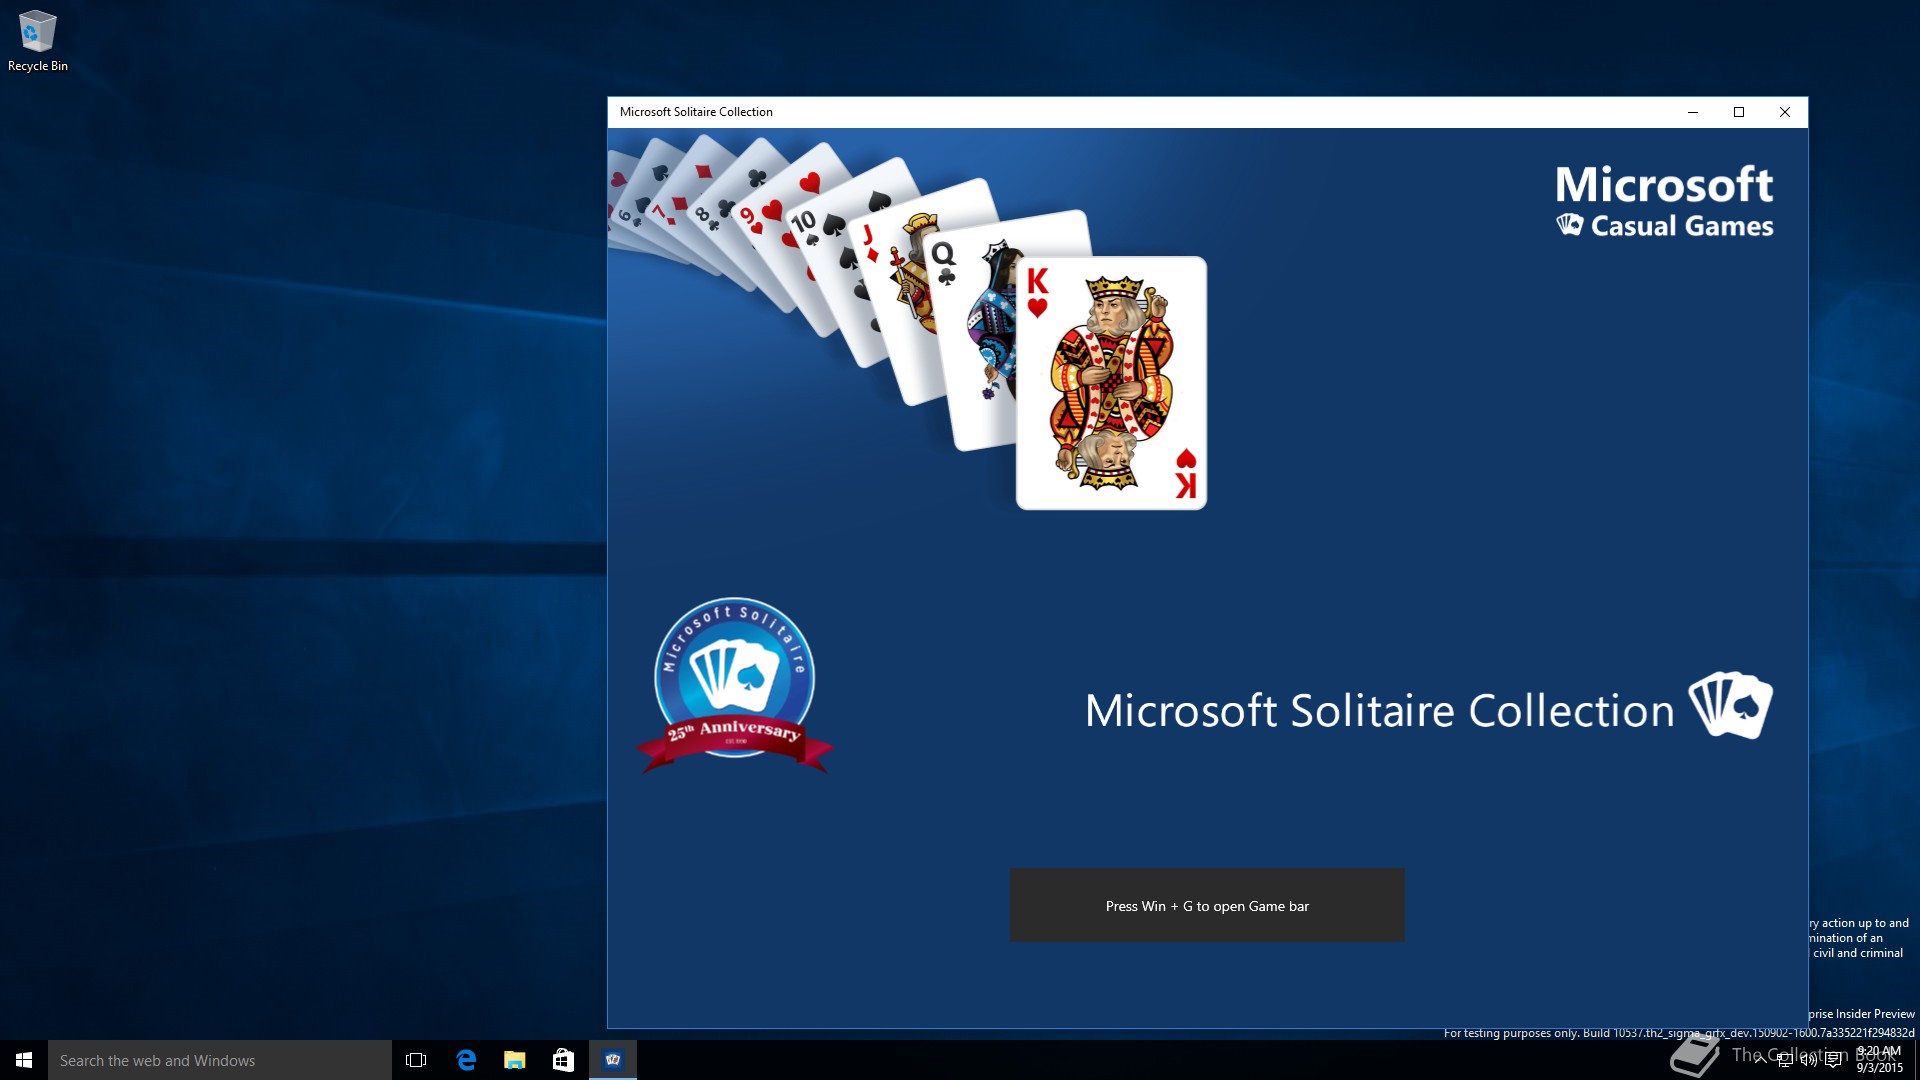Open File Explorer from the taskbar
The width and height of the screenshot is (1920, 1080).
click(515, 1060)
